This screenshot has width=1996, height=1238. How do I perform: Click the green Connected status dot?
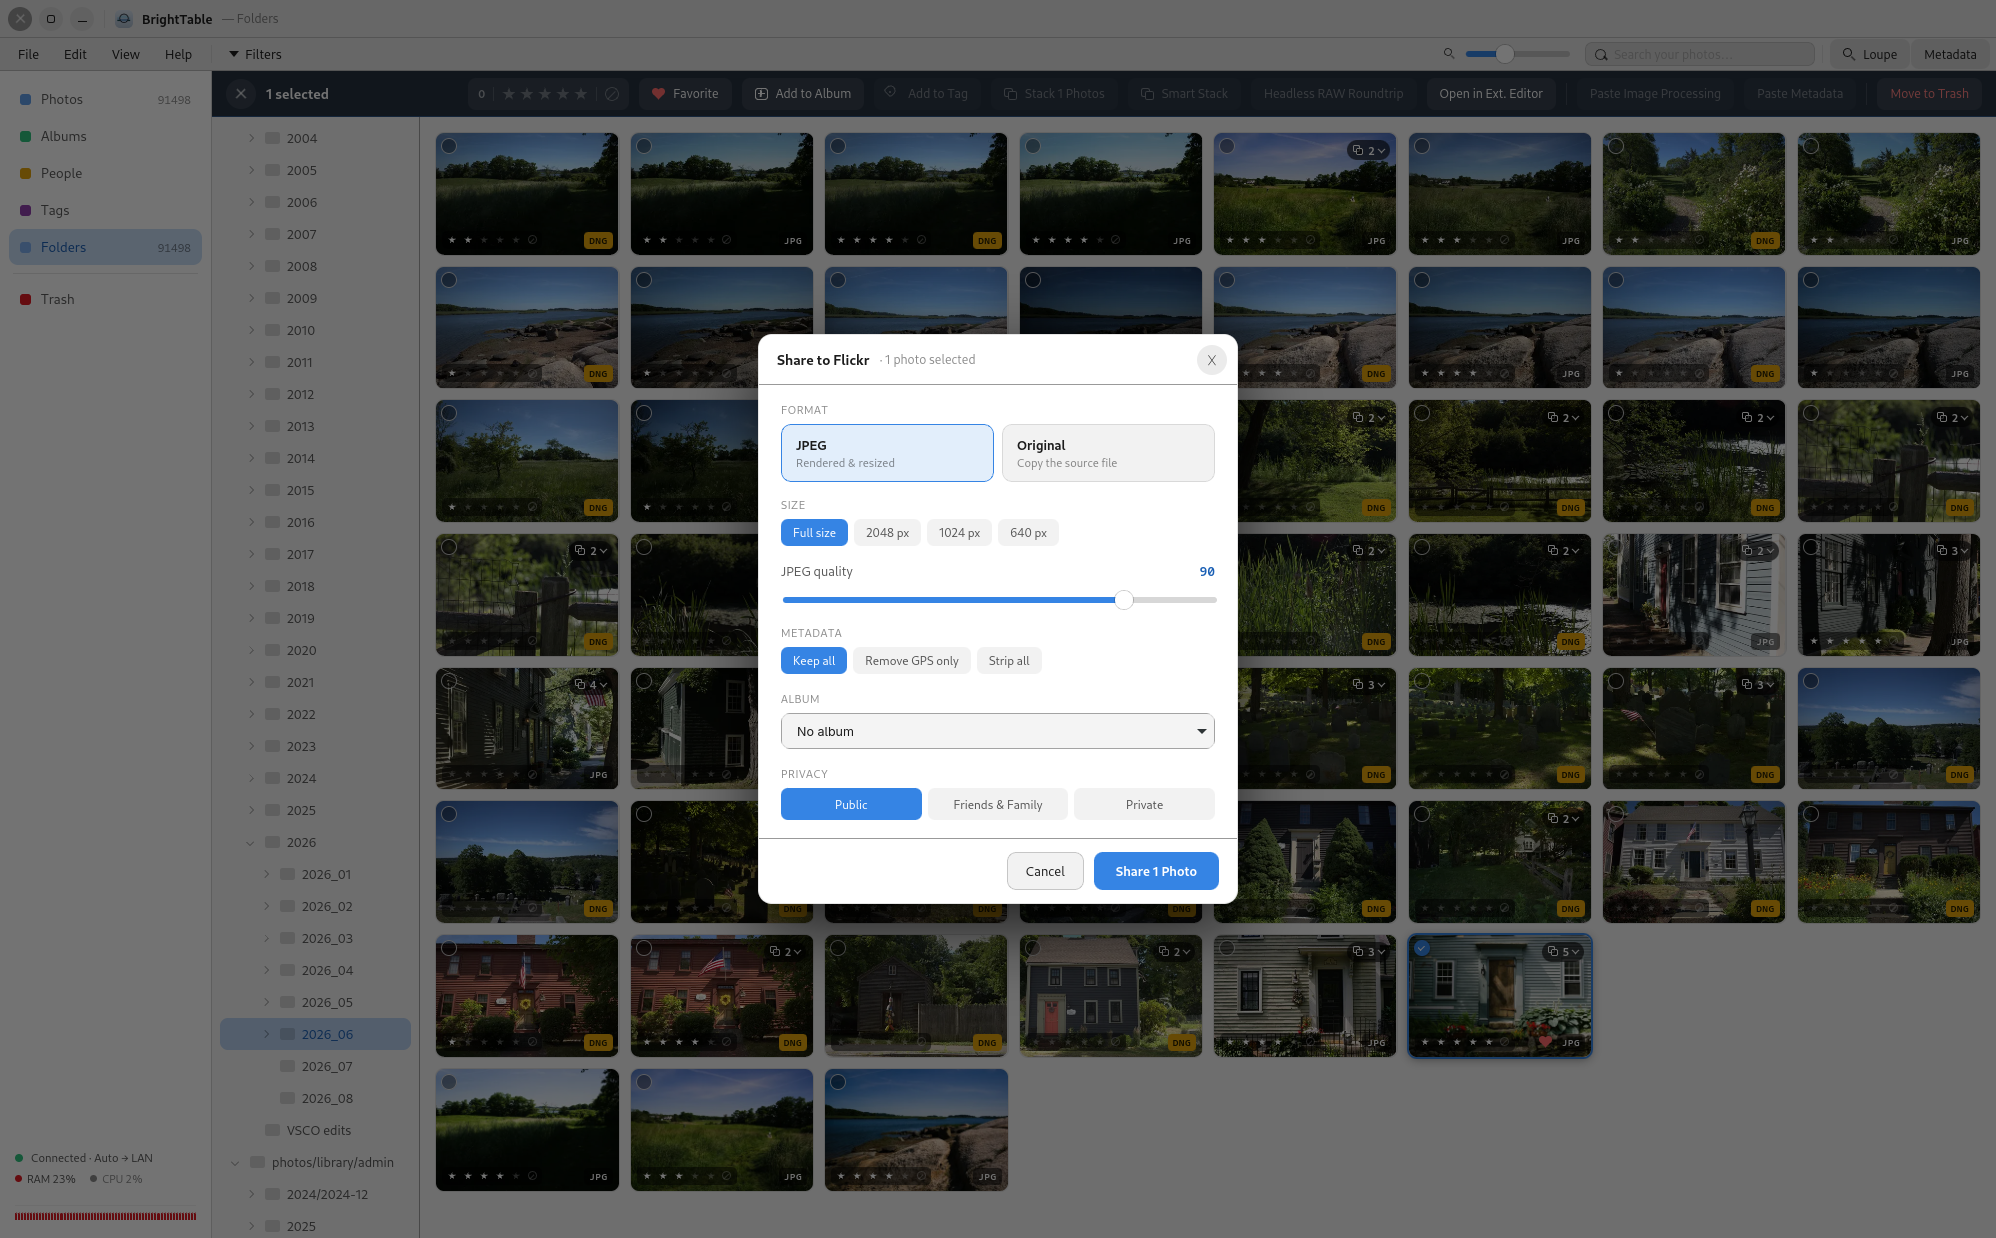(x=19, y=1158)
